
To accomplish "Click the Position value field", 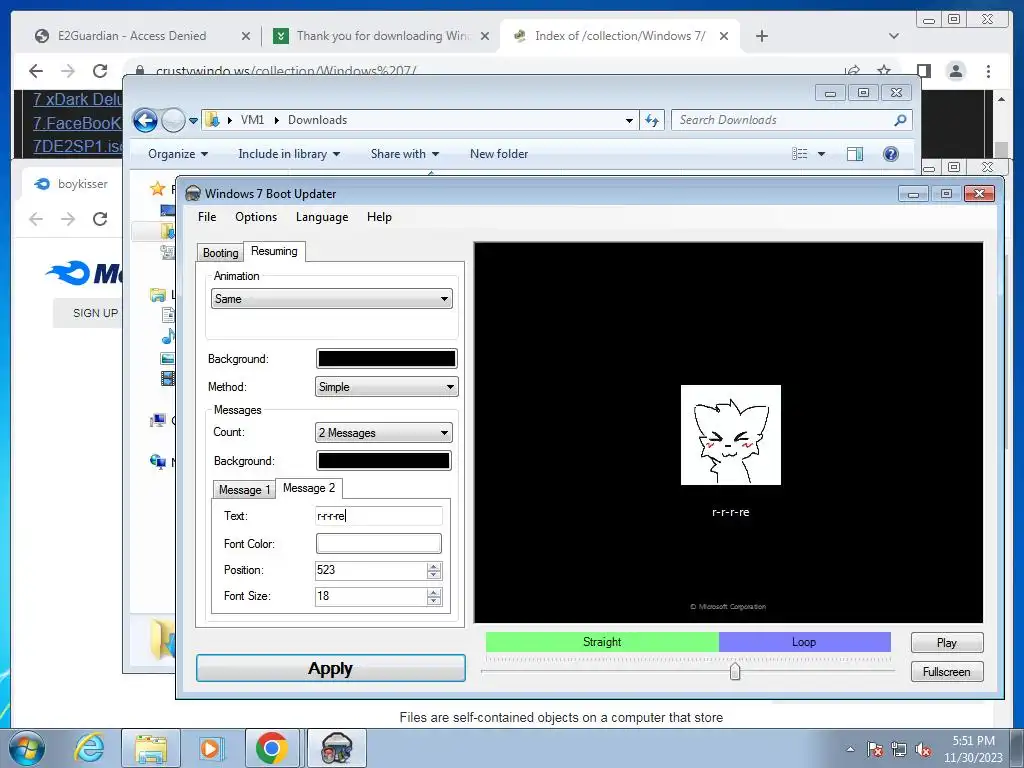I will pyautogui.click(x=371, y=570).
